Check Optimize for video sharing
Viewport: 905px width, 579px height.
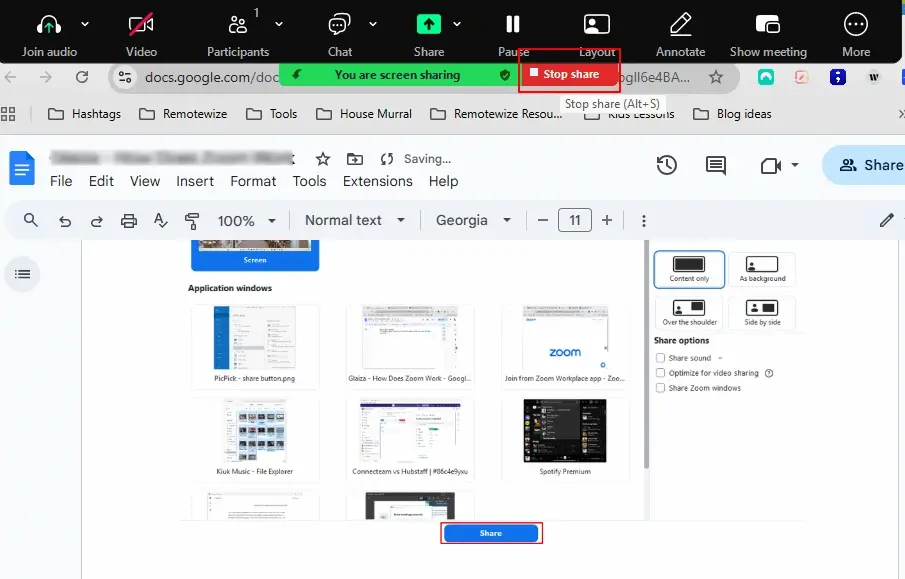[x=660, y=373]
